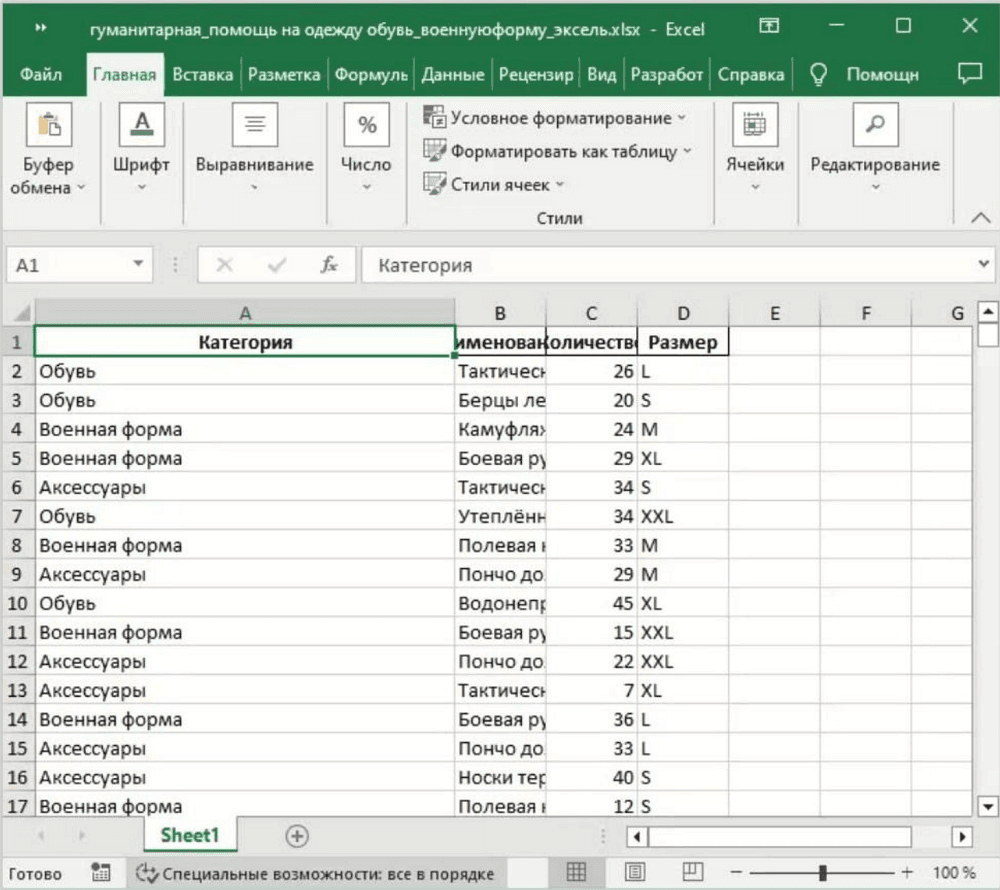Screen dimensions: 1000x890
Task: Open the Вставка ribbon tab
Action: pos(202,75)
